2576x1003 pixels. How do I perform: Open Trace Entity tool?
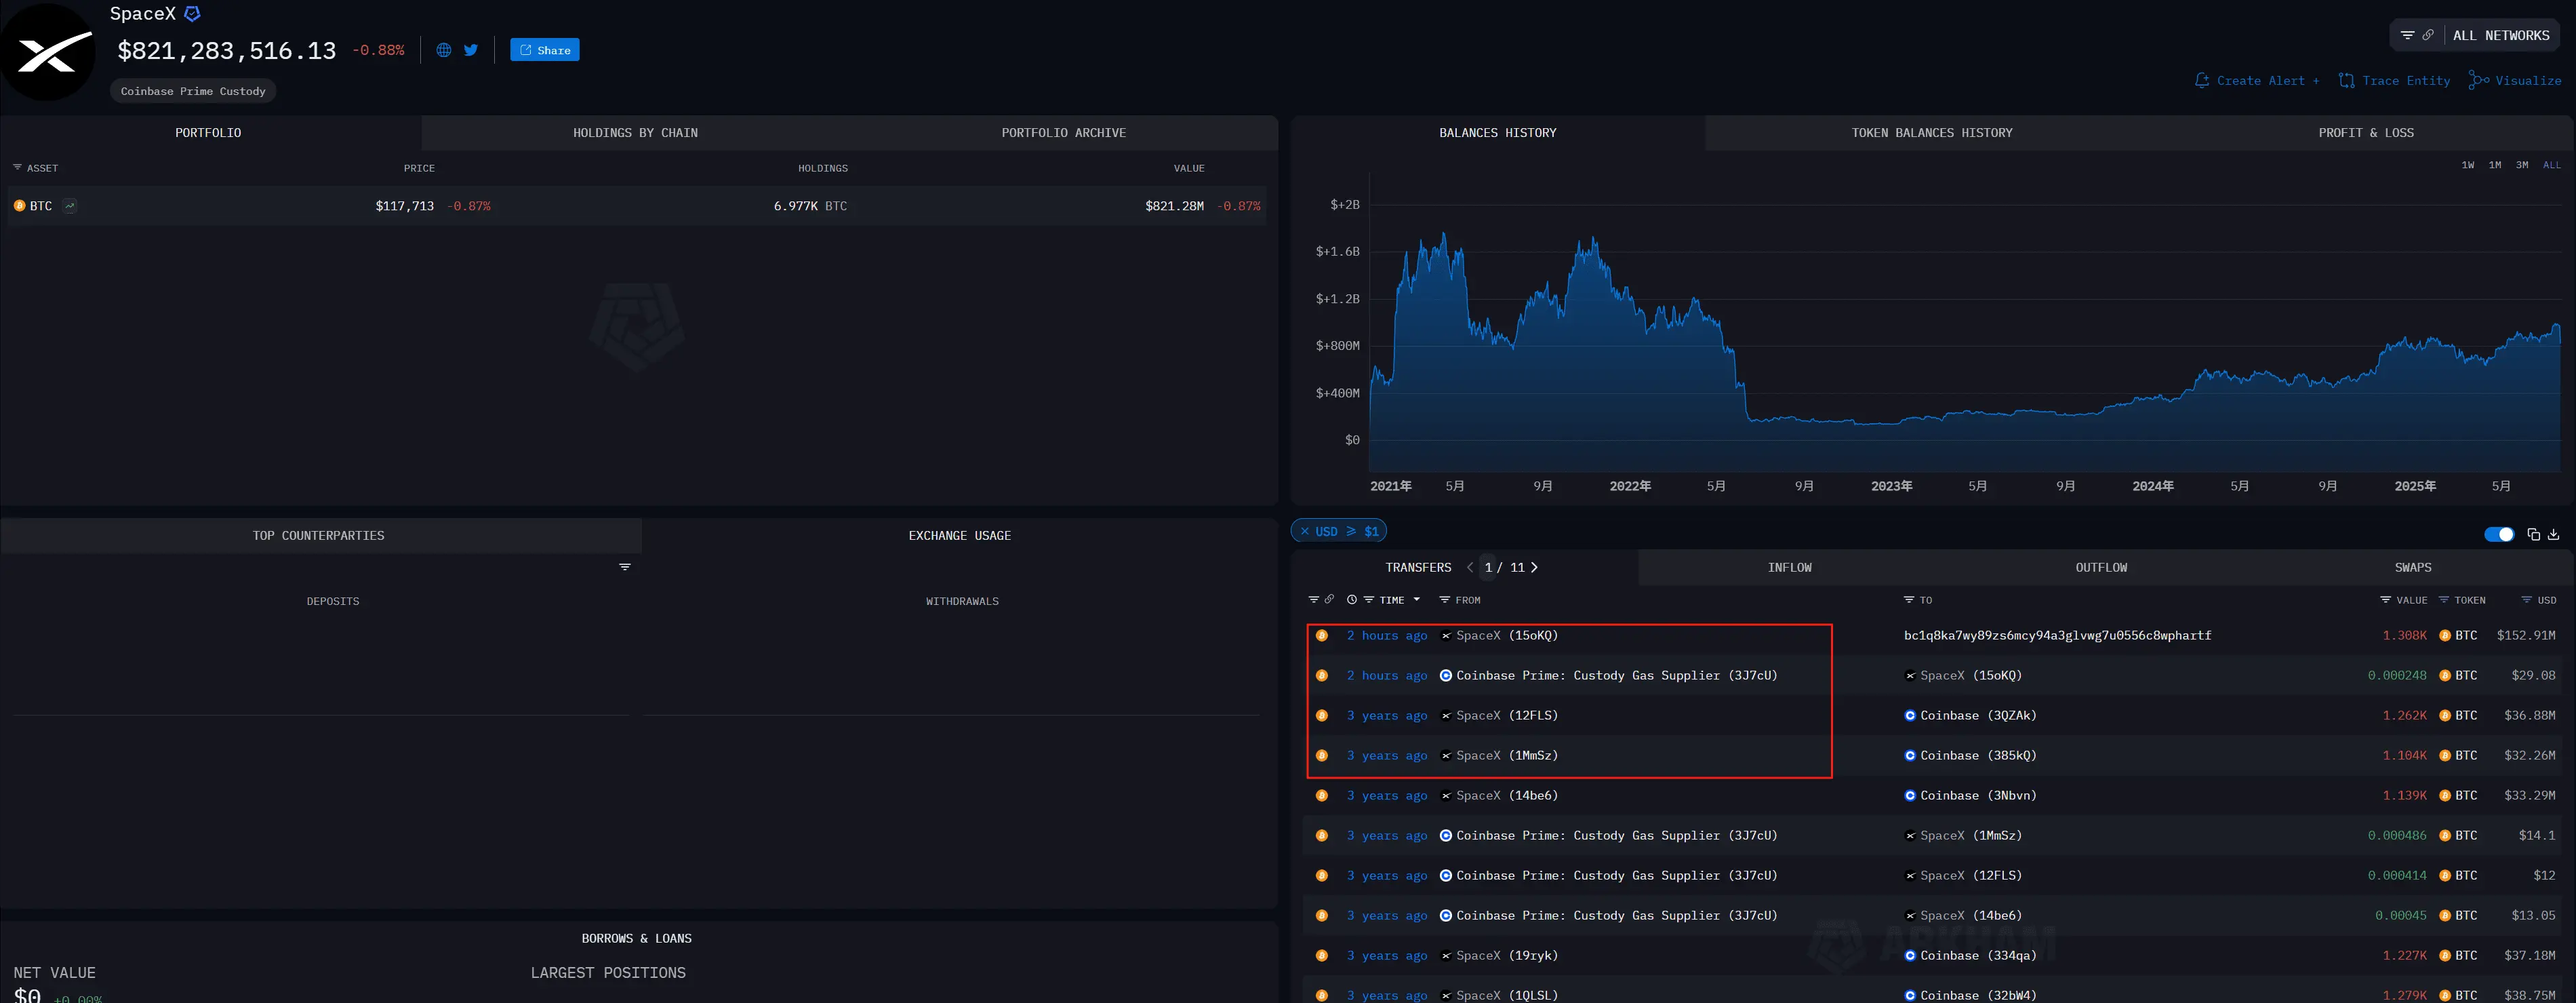pyautogui.click(x=2395, y=81)
